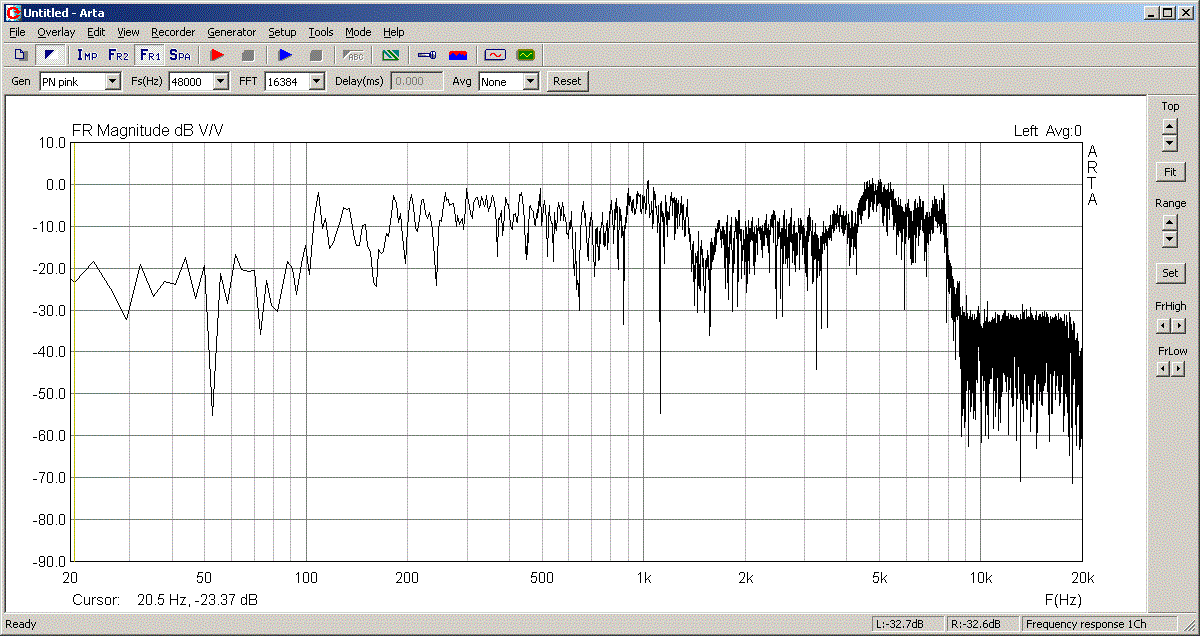Image resolution: width=1200 pixels, height=636 pixels.
Task: Click the New file toolbar icon
Action: [20, 55]
